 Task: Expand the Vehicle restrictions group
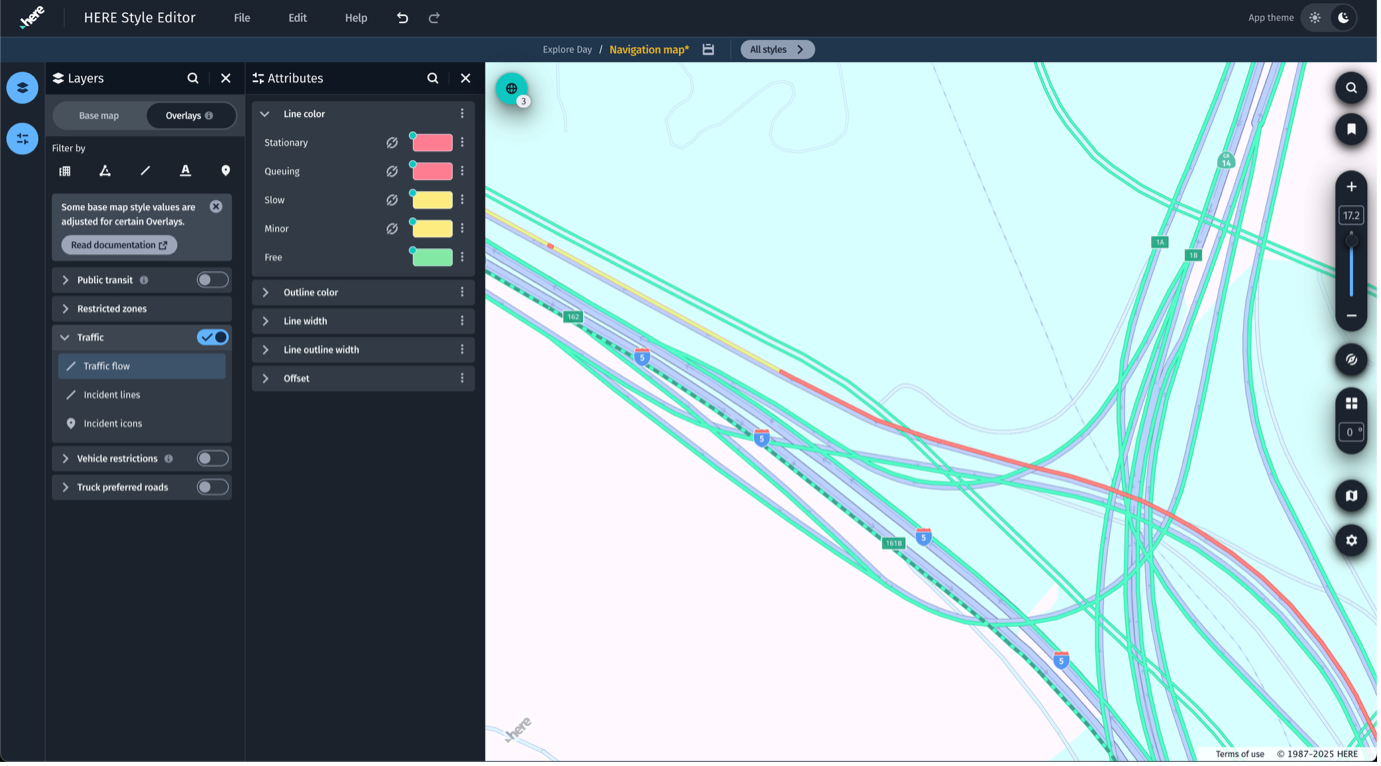66,459
